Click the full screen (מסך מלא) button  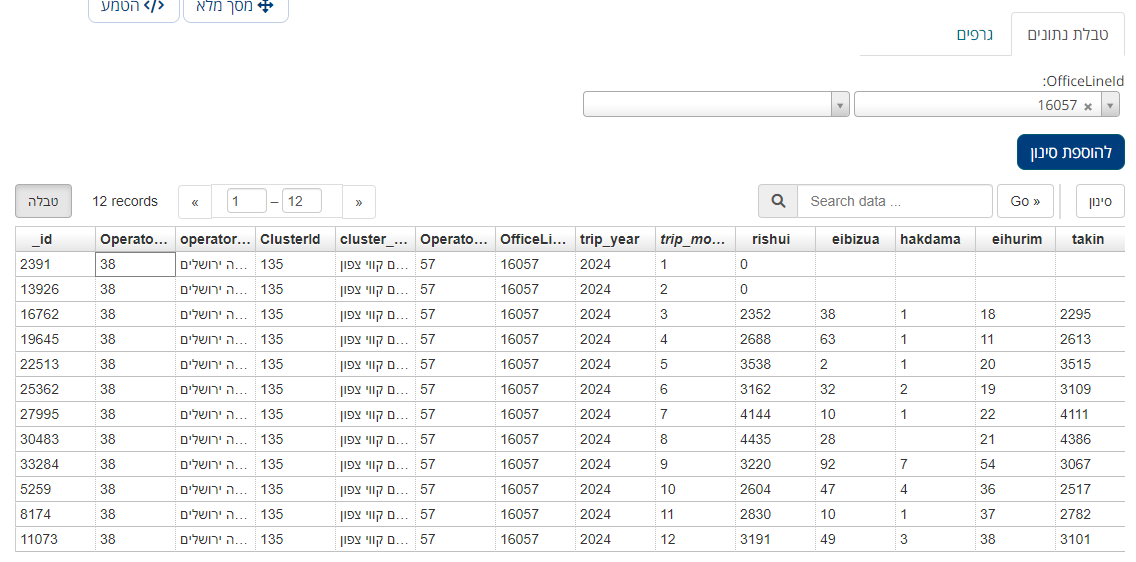[x=236, y=6]
